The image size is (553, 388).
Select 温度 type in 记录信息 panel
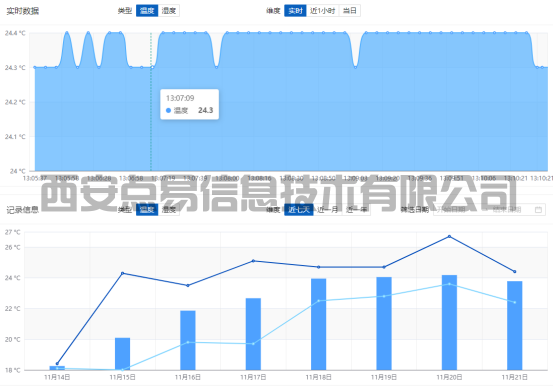(x=147, y=210)
